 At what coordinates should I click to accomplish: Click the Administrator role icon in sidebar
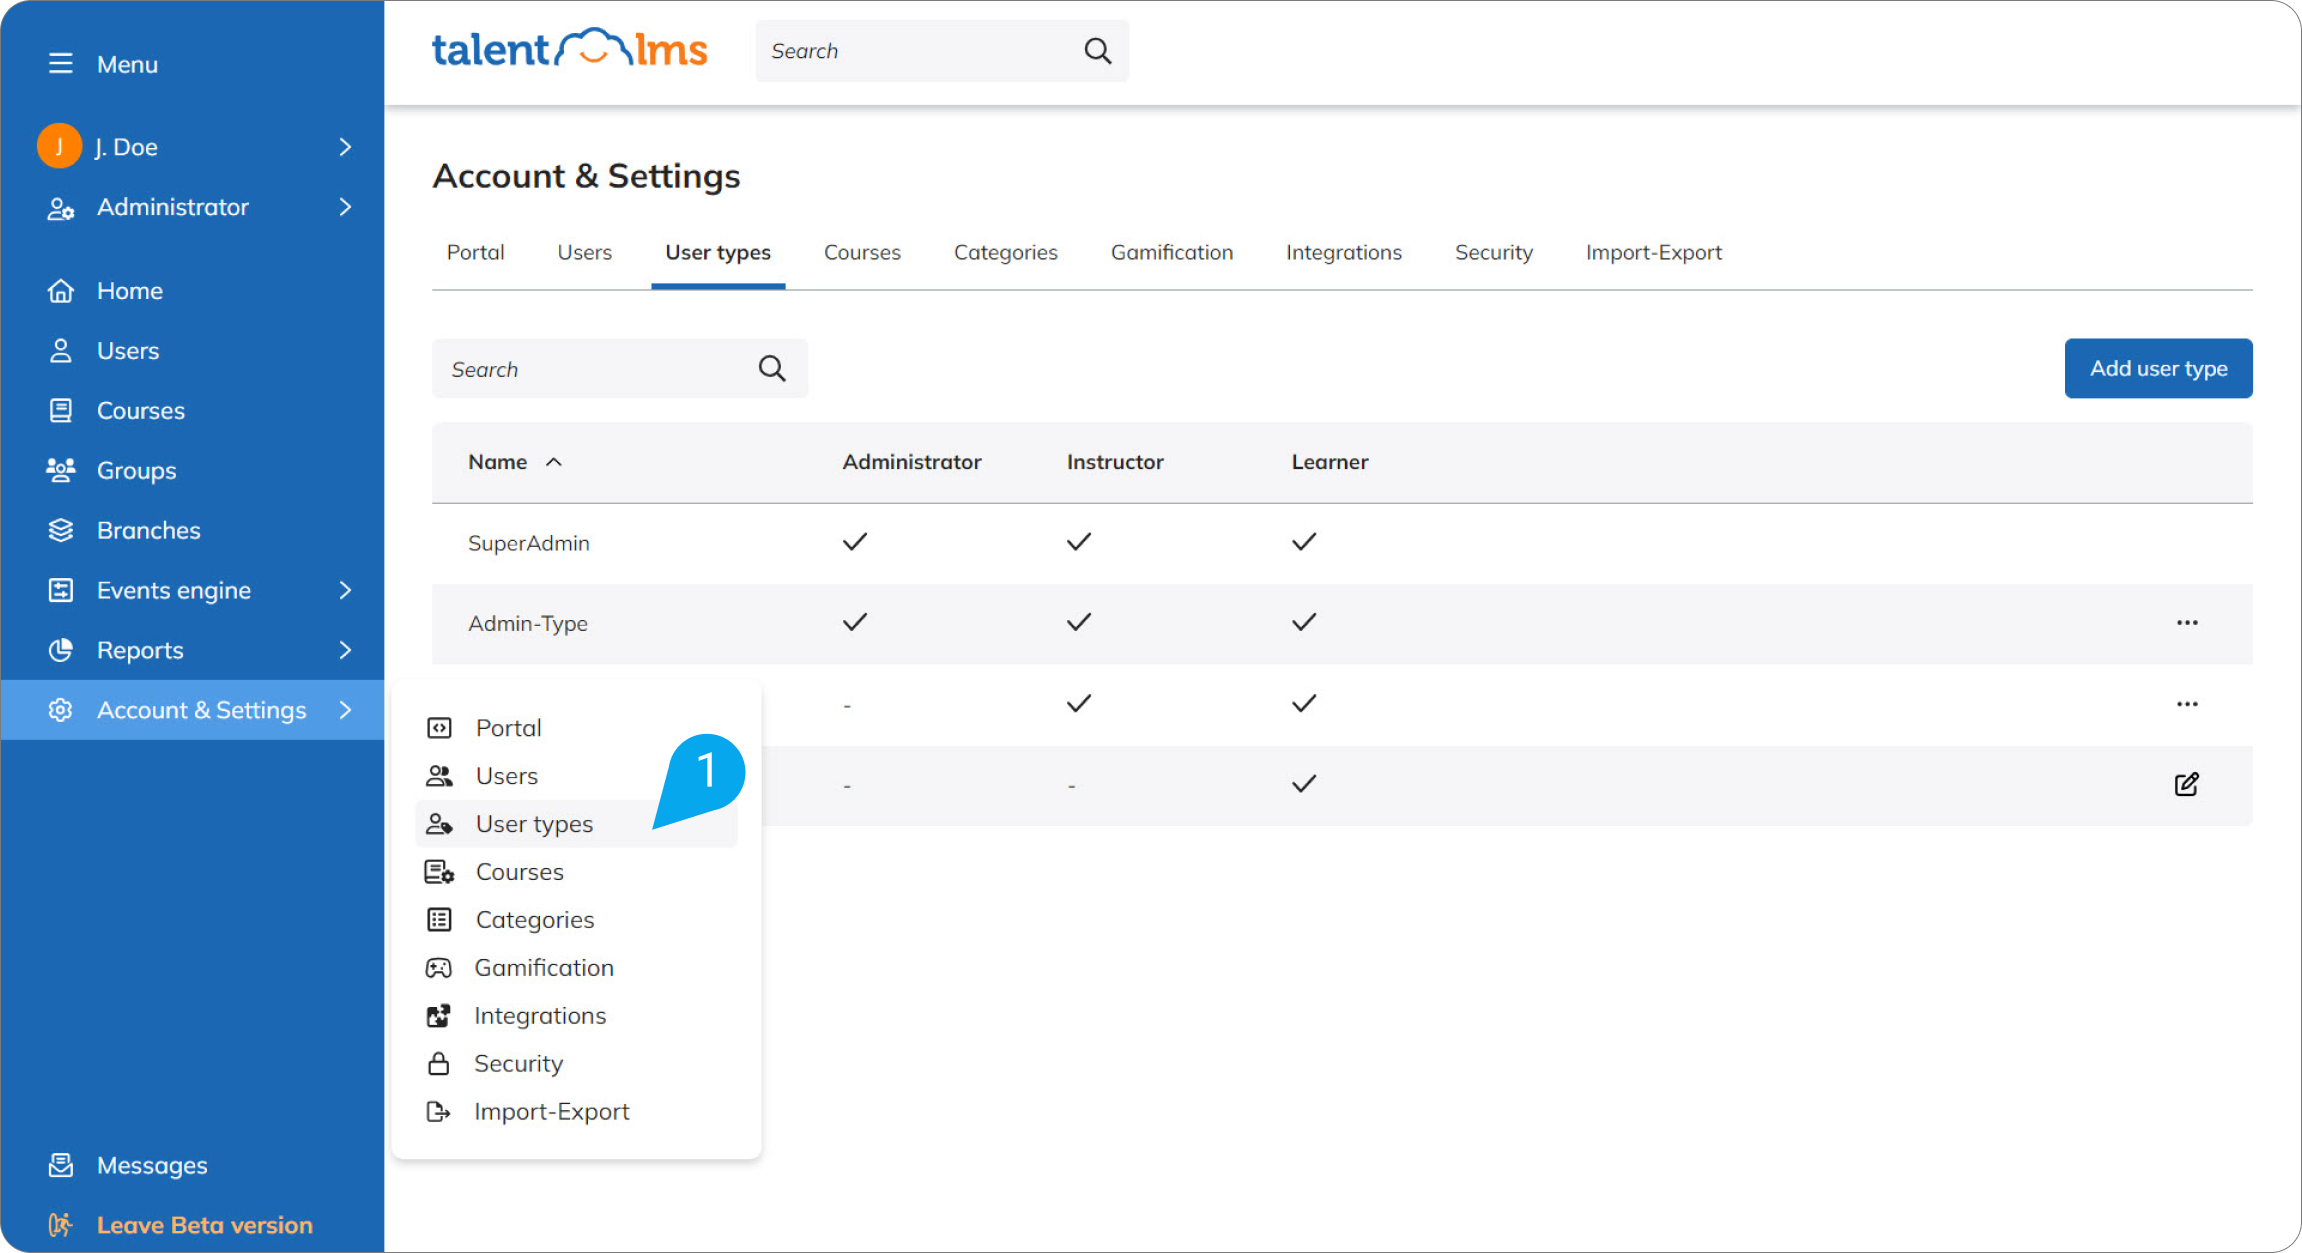point(60,208)
